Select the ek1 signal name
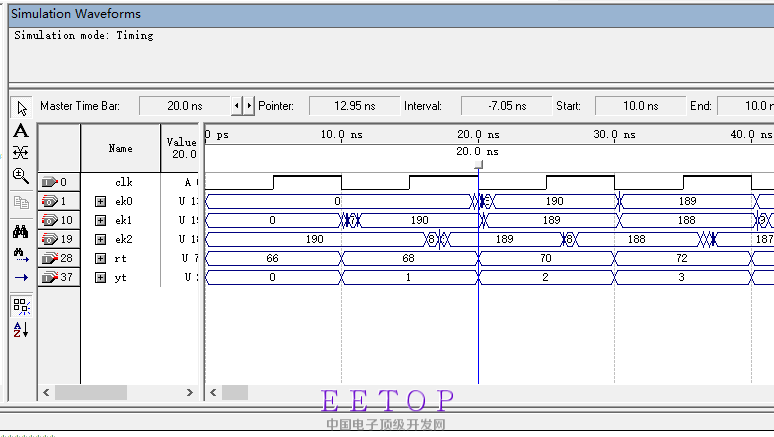 coord(123,220)
